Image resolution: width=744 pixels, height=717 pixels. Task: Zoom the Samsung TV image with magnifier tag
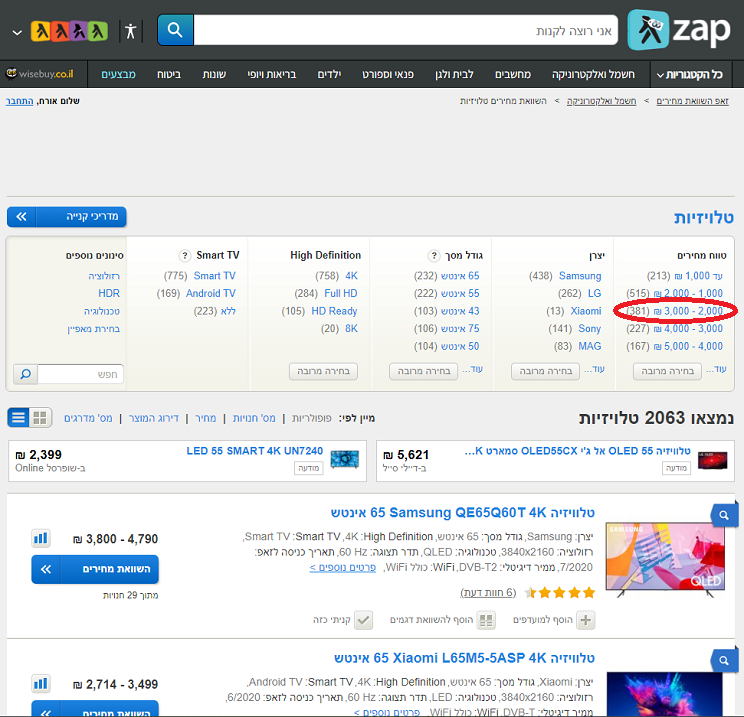pyautogui.click(x=723, y=515)
